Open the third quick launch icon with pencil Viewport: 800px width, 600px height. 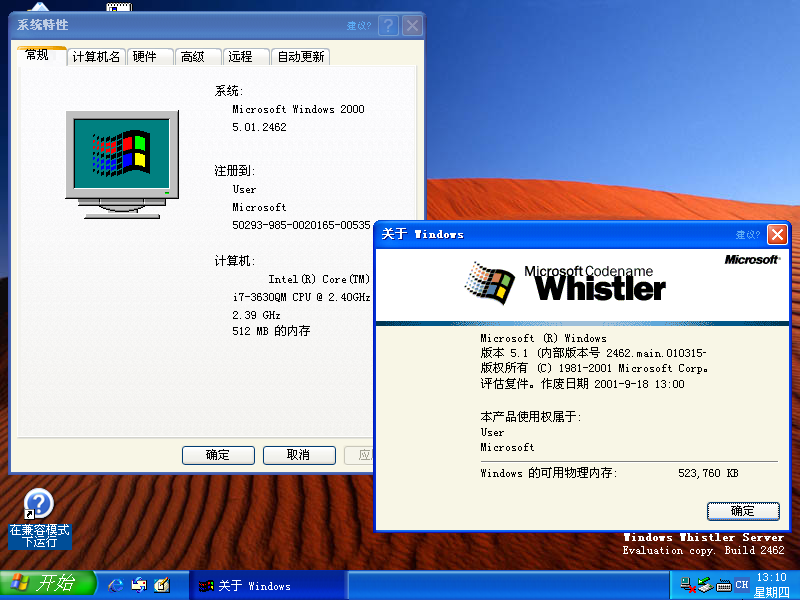(162, 585)
